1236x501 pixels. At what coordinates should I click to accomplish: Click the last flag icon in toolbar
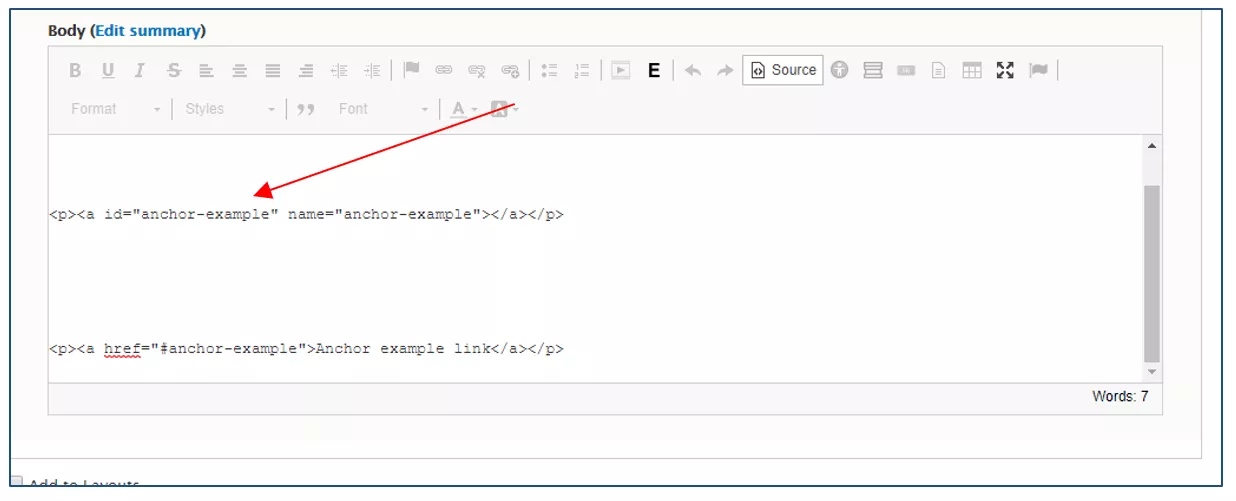pos(1038,70)
